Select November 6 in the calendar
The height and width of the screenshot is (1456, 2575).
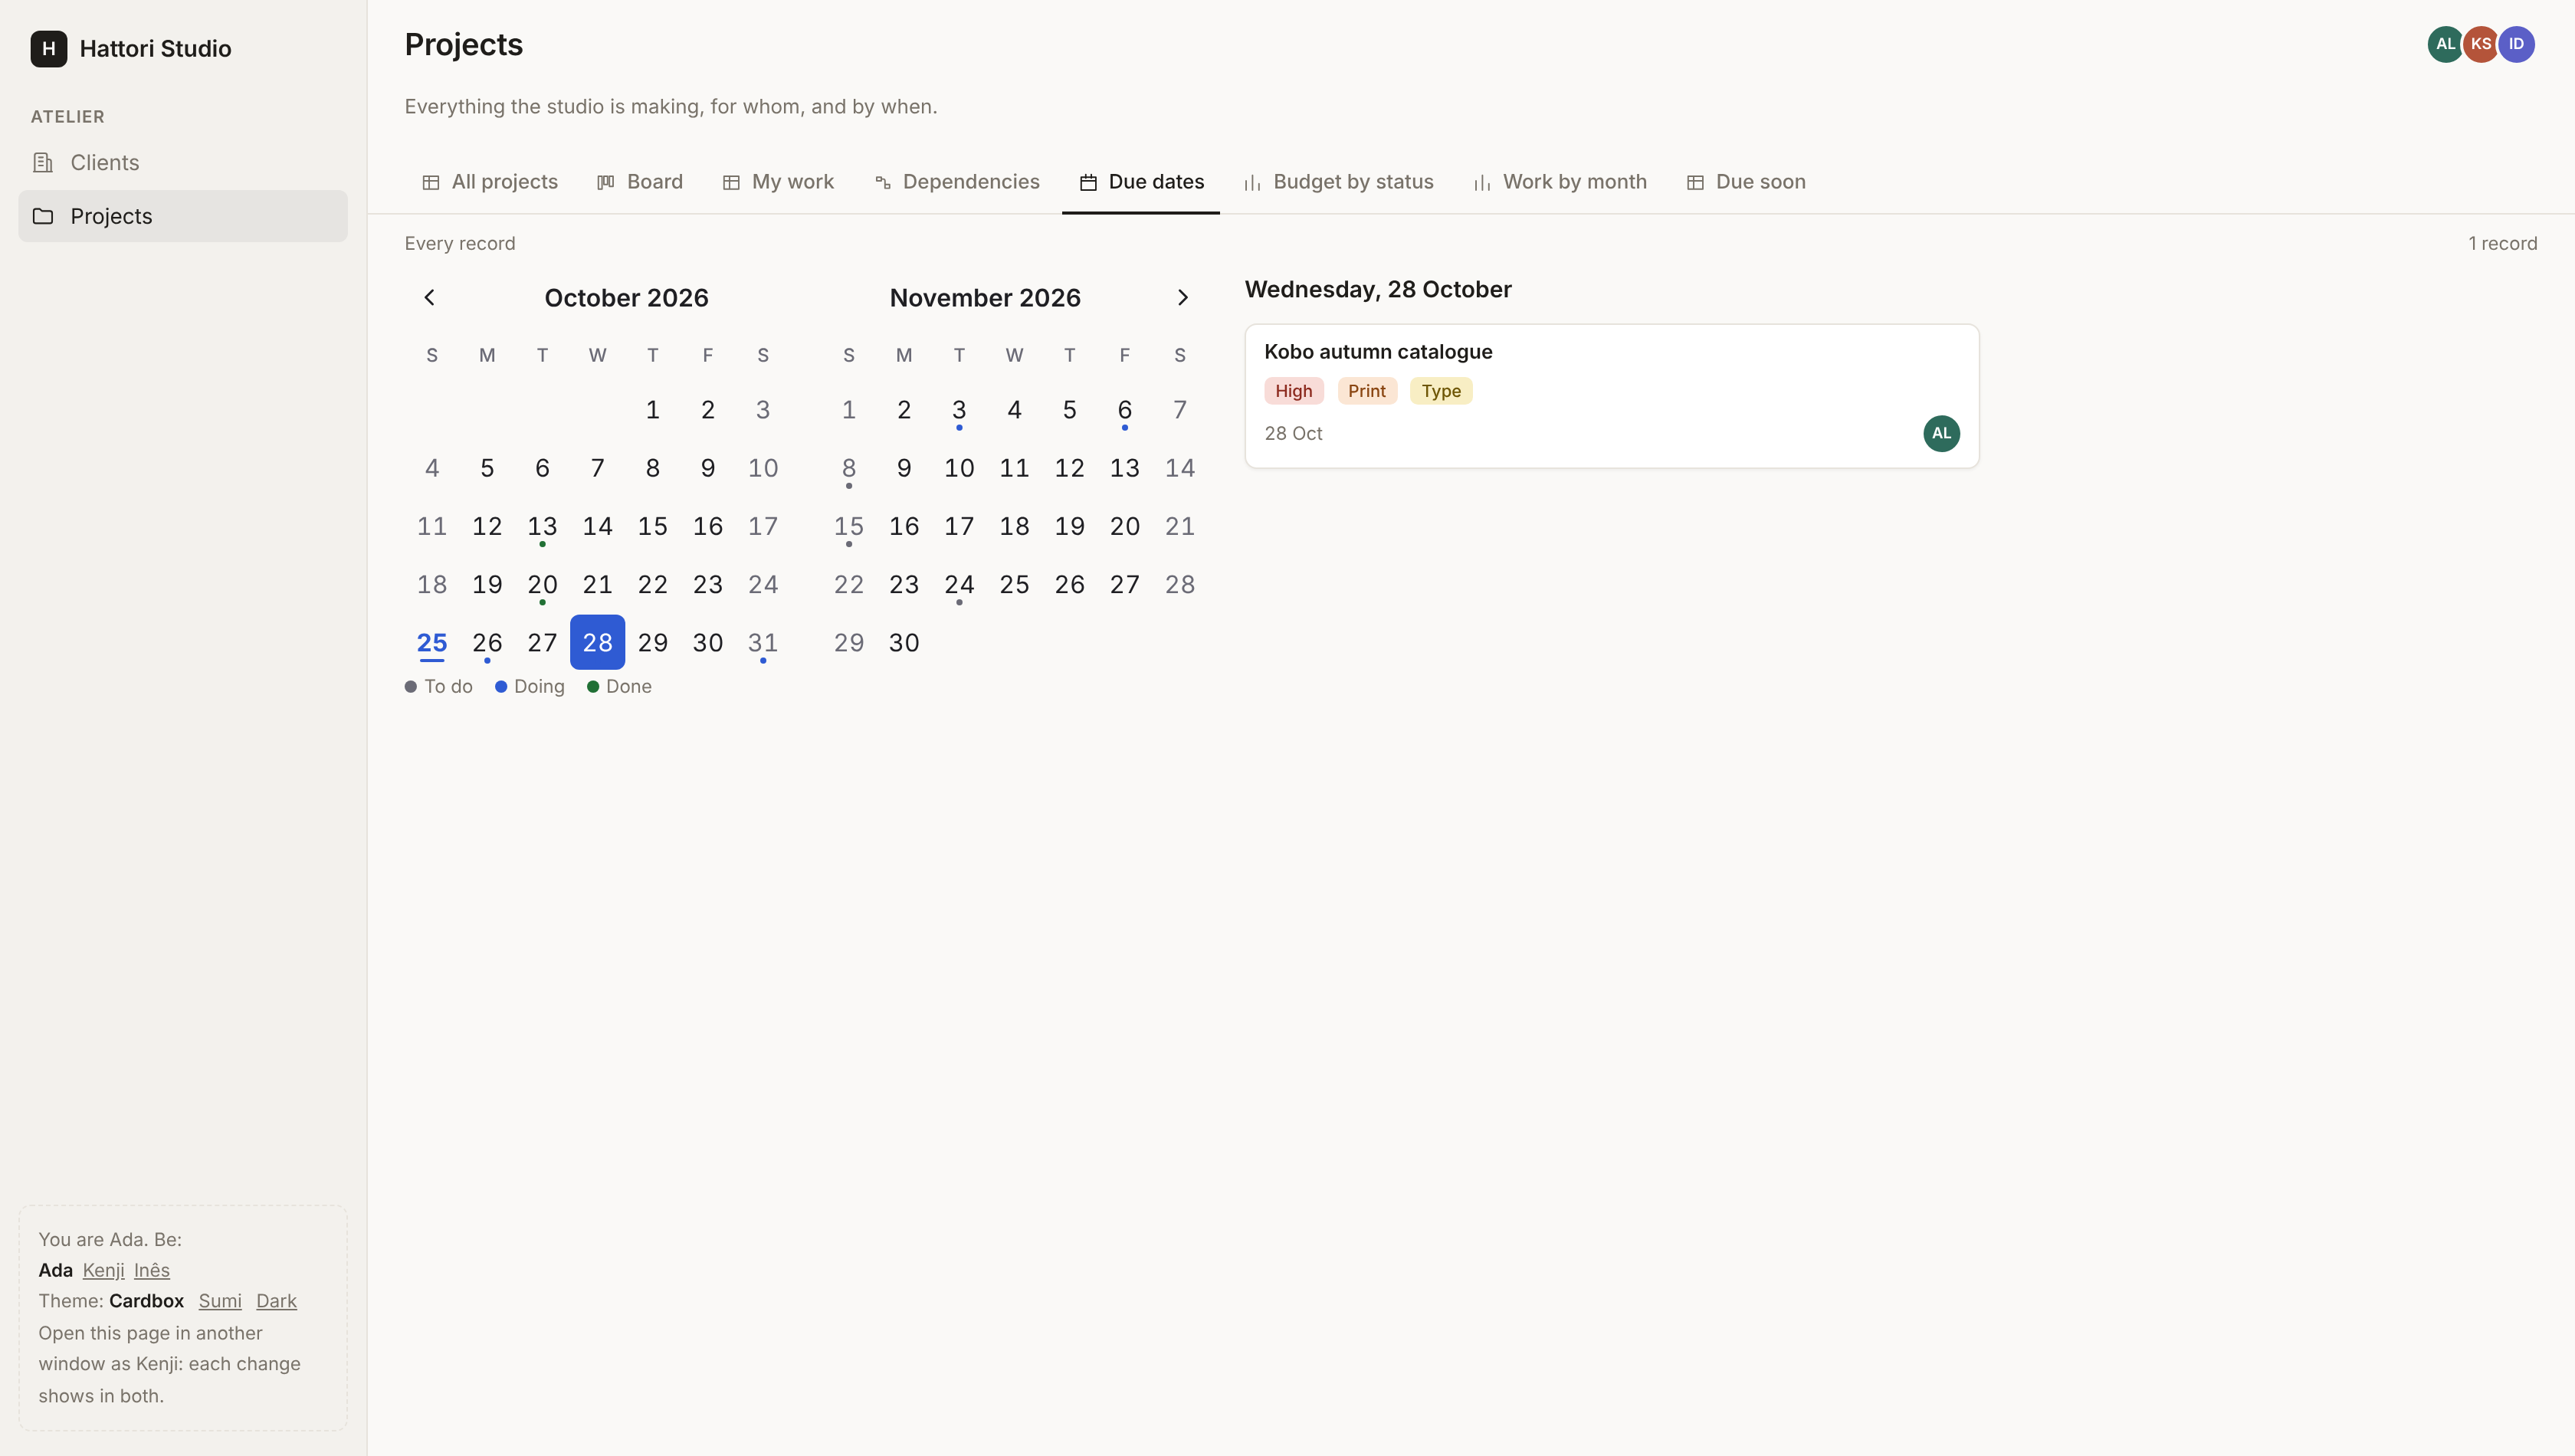(1125, 409)
